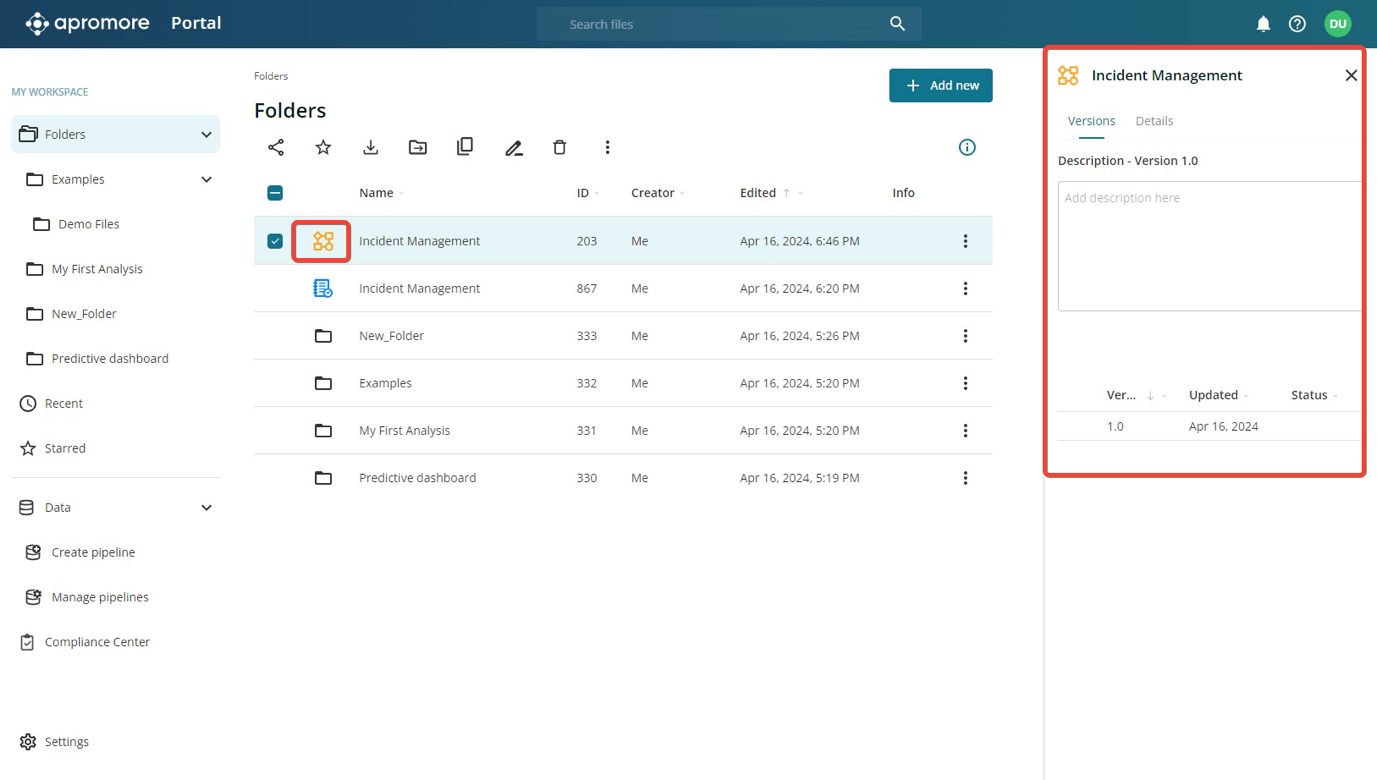Star the selected file using the toolbar
The width and height of the screenshot is (1377, 780).
(x=323, y=147)
